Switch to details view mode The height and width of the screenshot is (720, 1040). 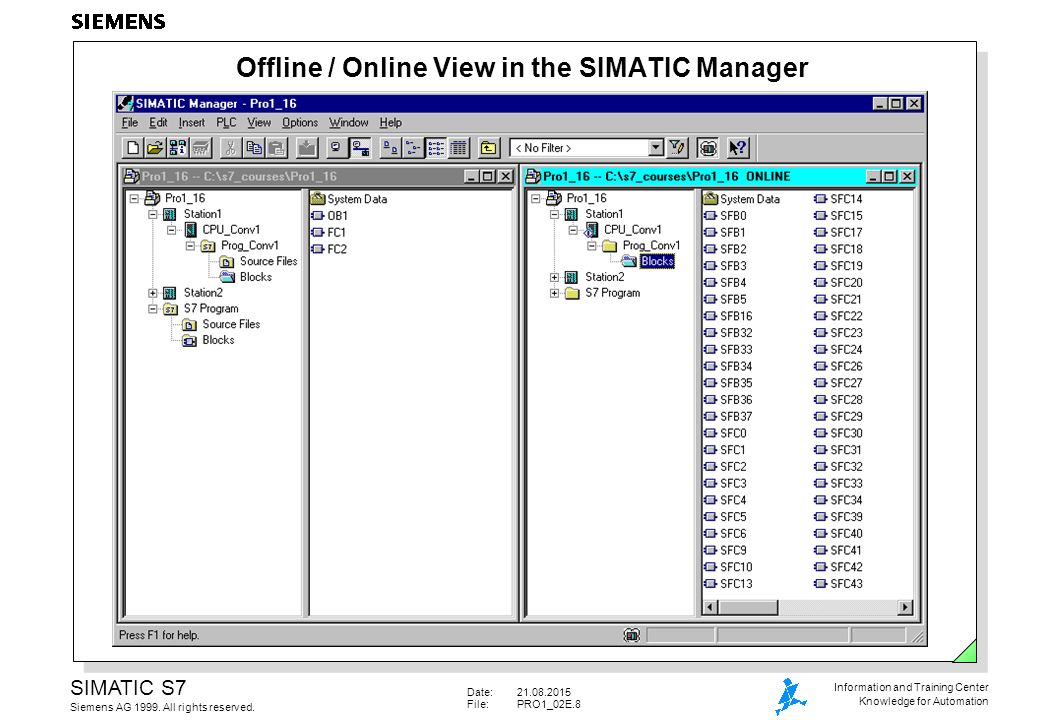click(458, 148)
